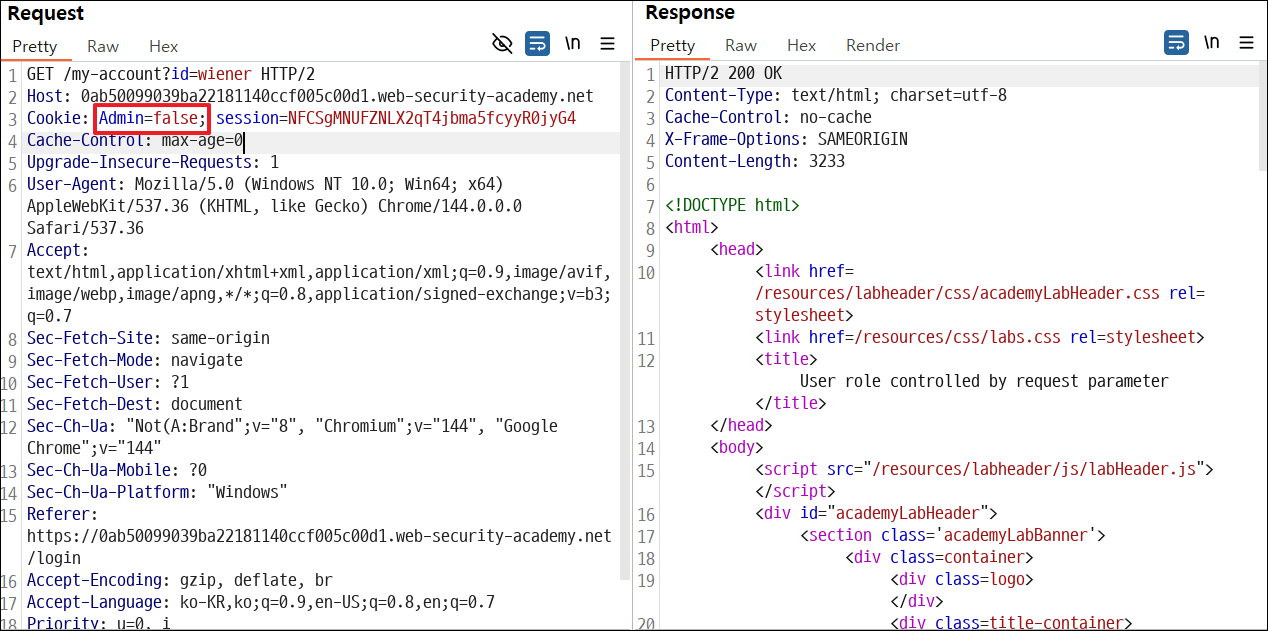
Task: Toggle word wrap icon in Request pane
Action: [537, 43]
